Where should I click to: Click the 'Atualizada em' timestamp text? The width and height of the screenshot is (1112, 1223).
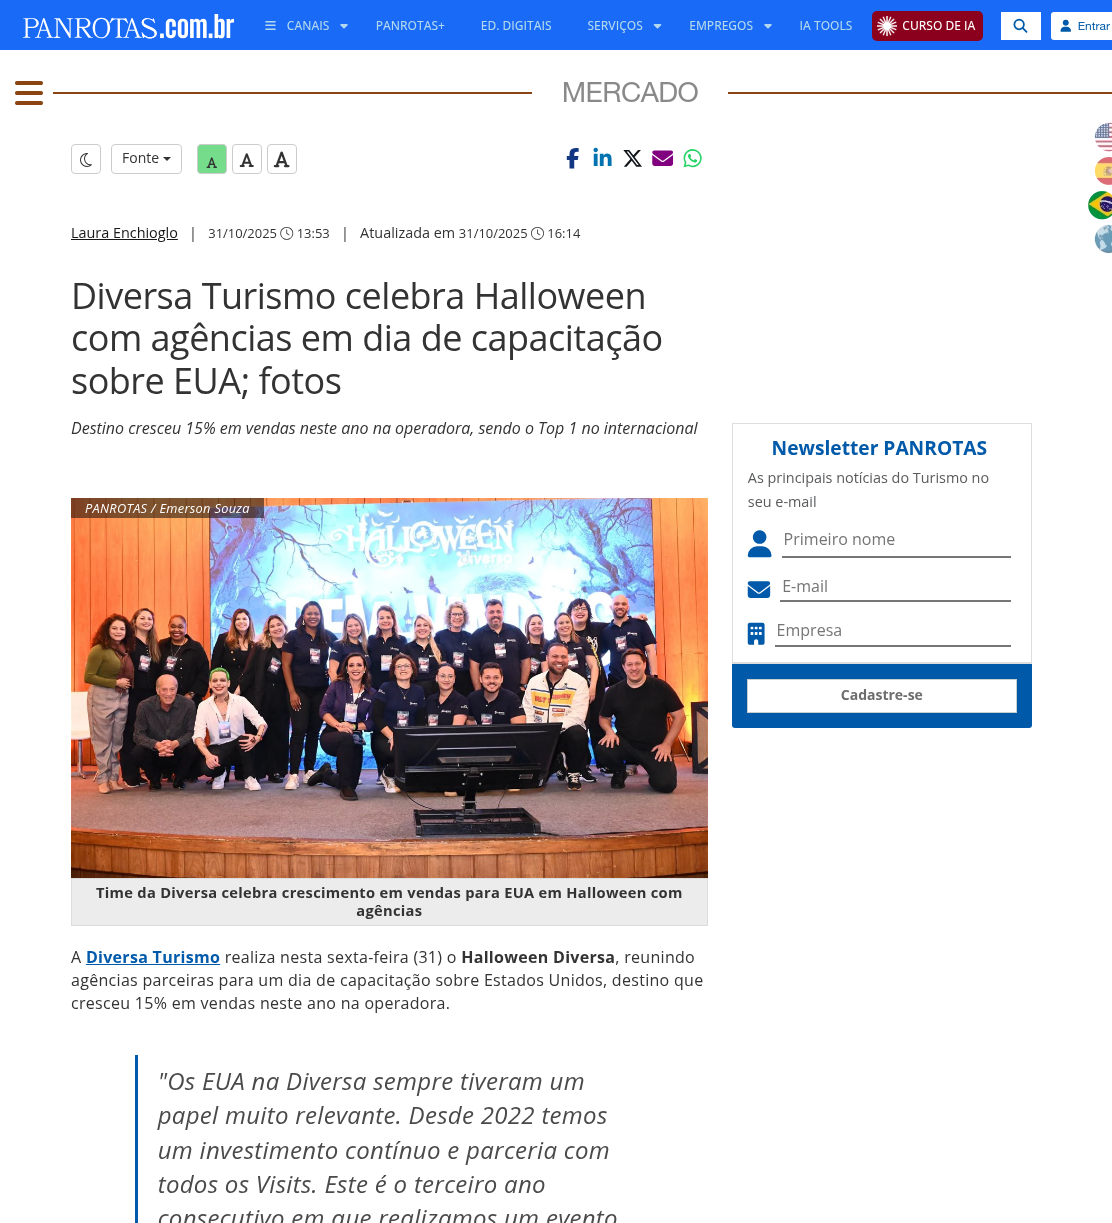point(470,233)
